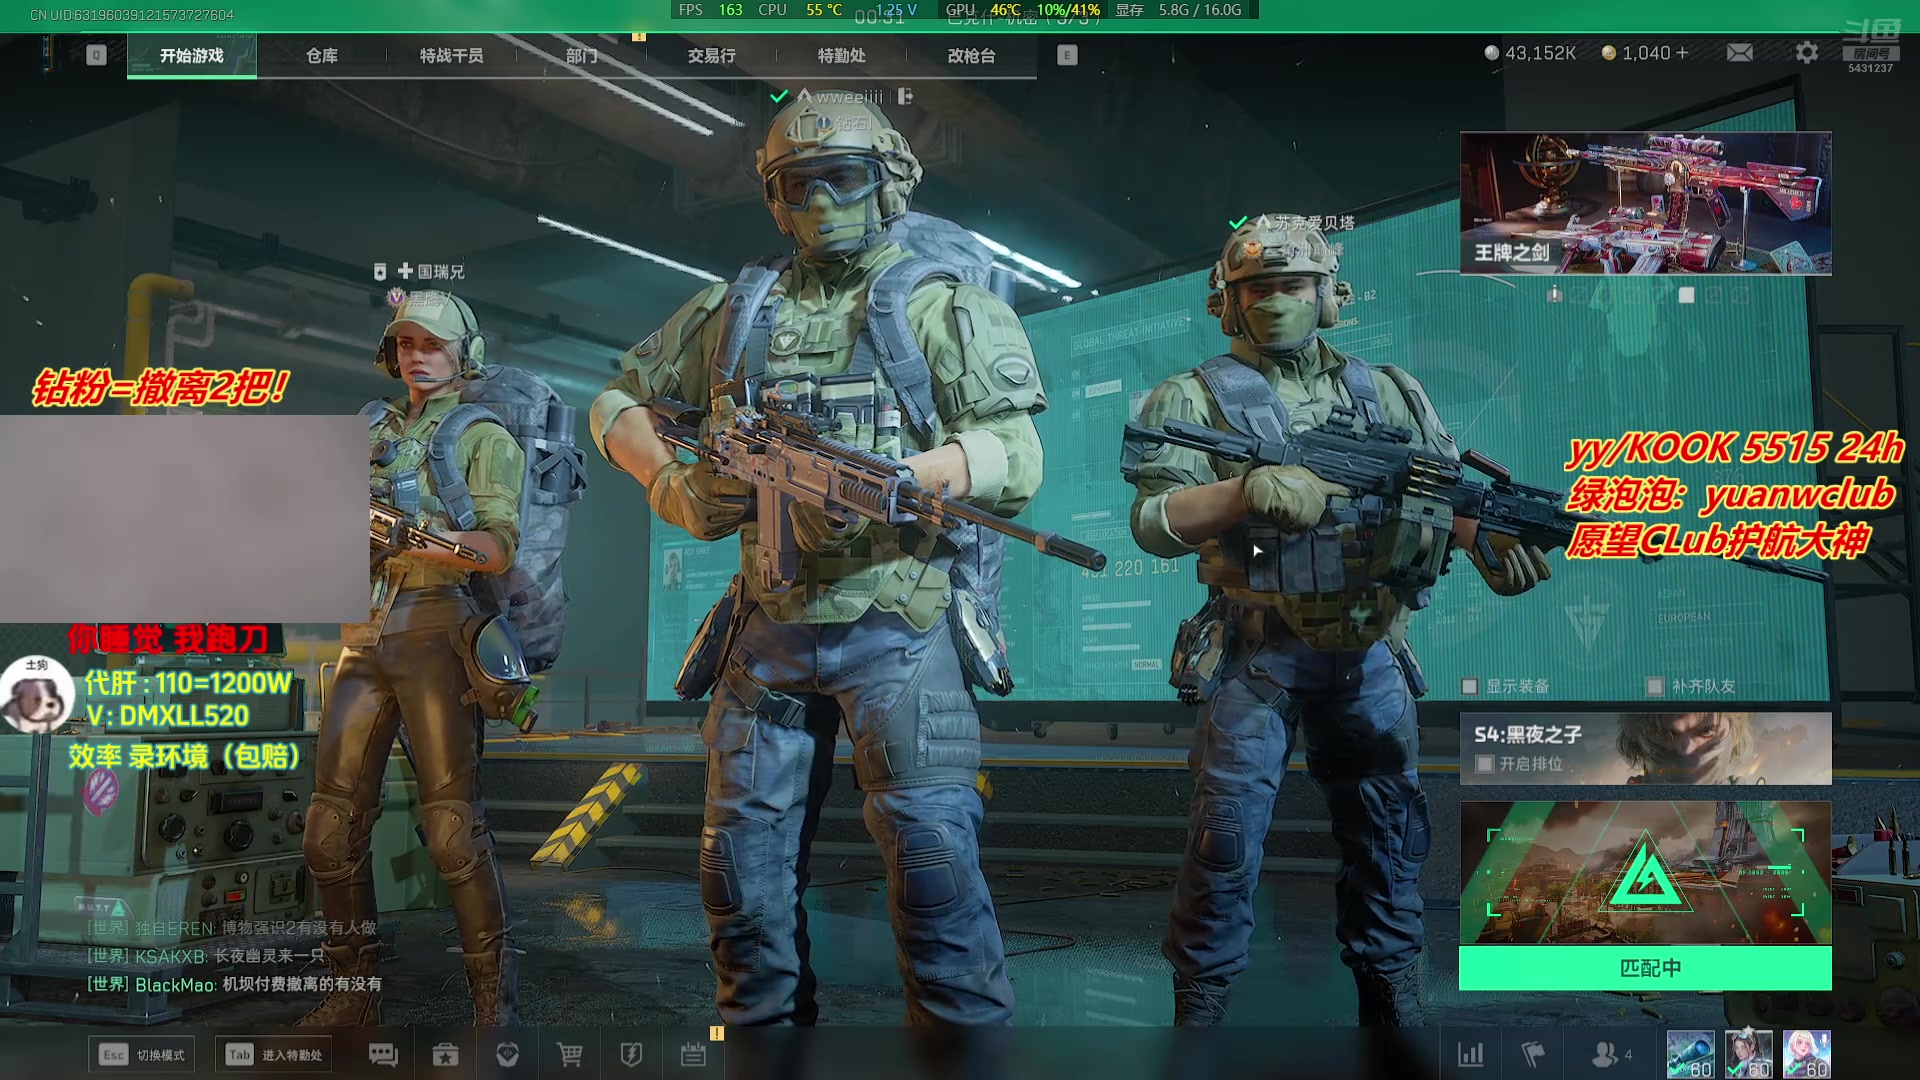The width and height of the screenshot is (1920, 1080).
Task: Go to the 部门 tab
Action: pos(582,56)
